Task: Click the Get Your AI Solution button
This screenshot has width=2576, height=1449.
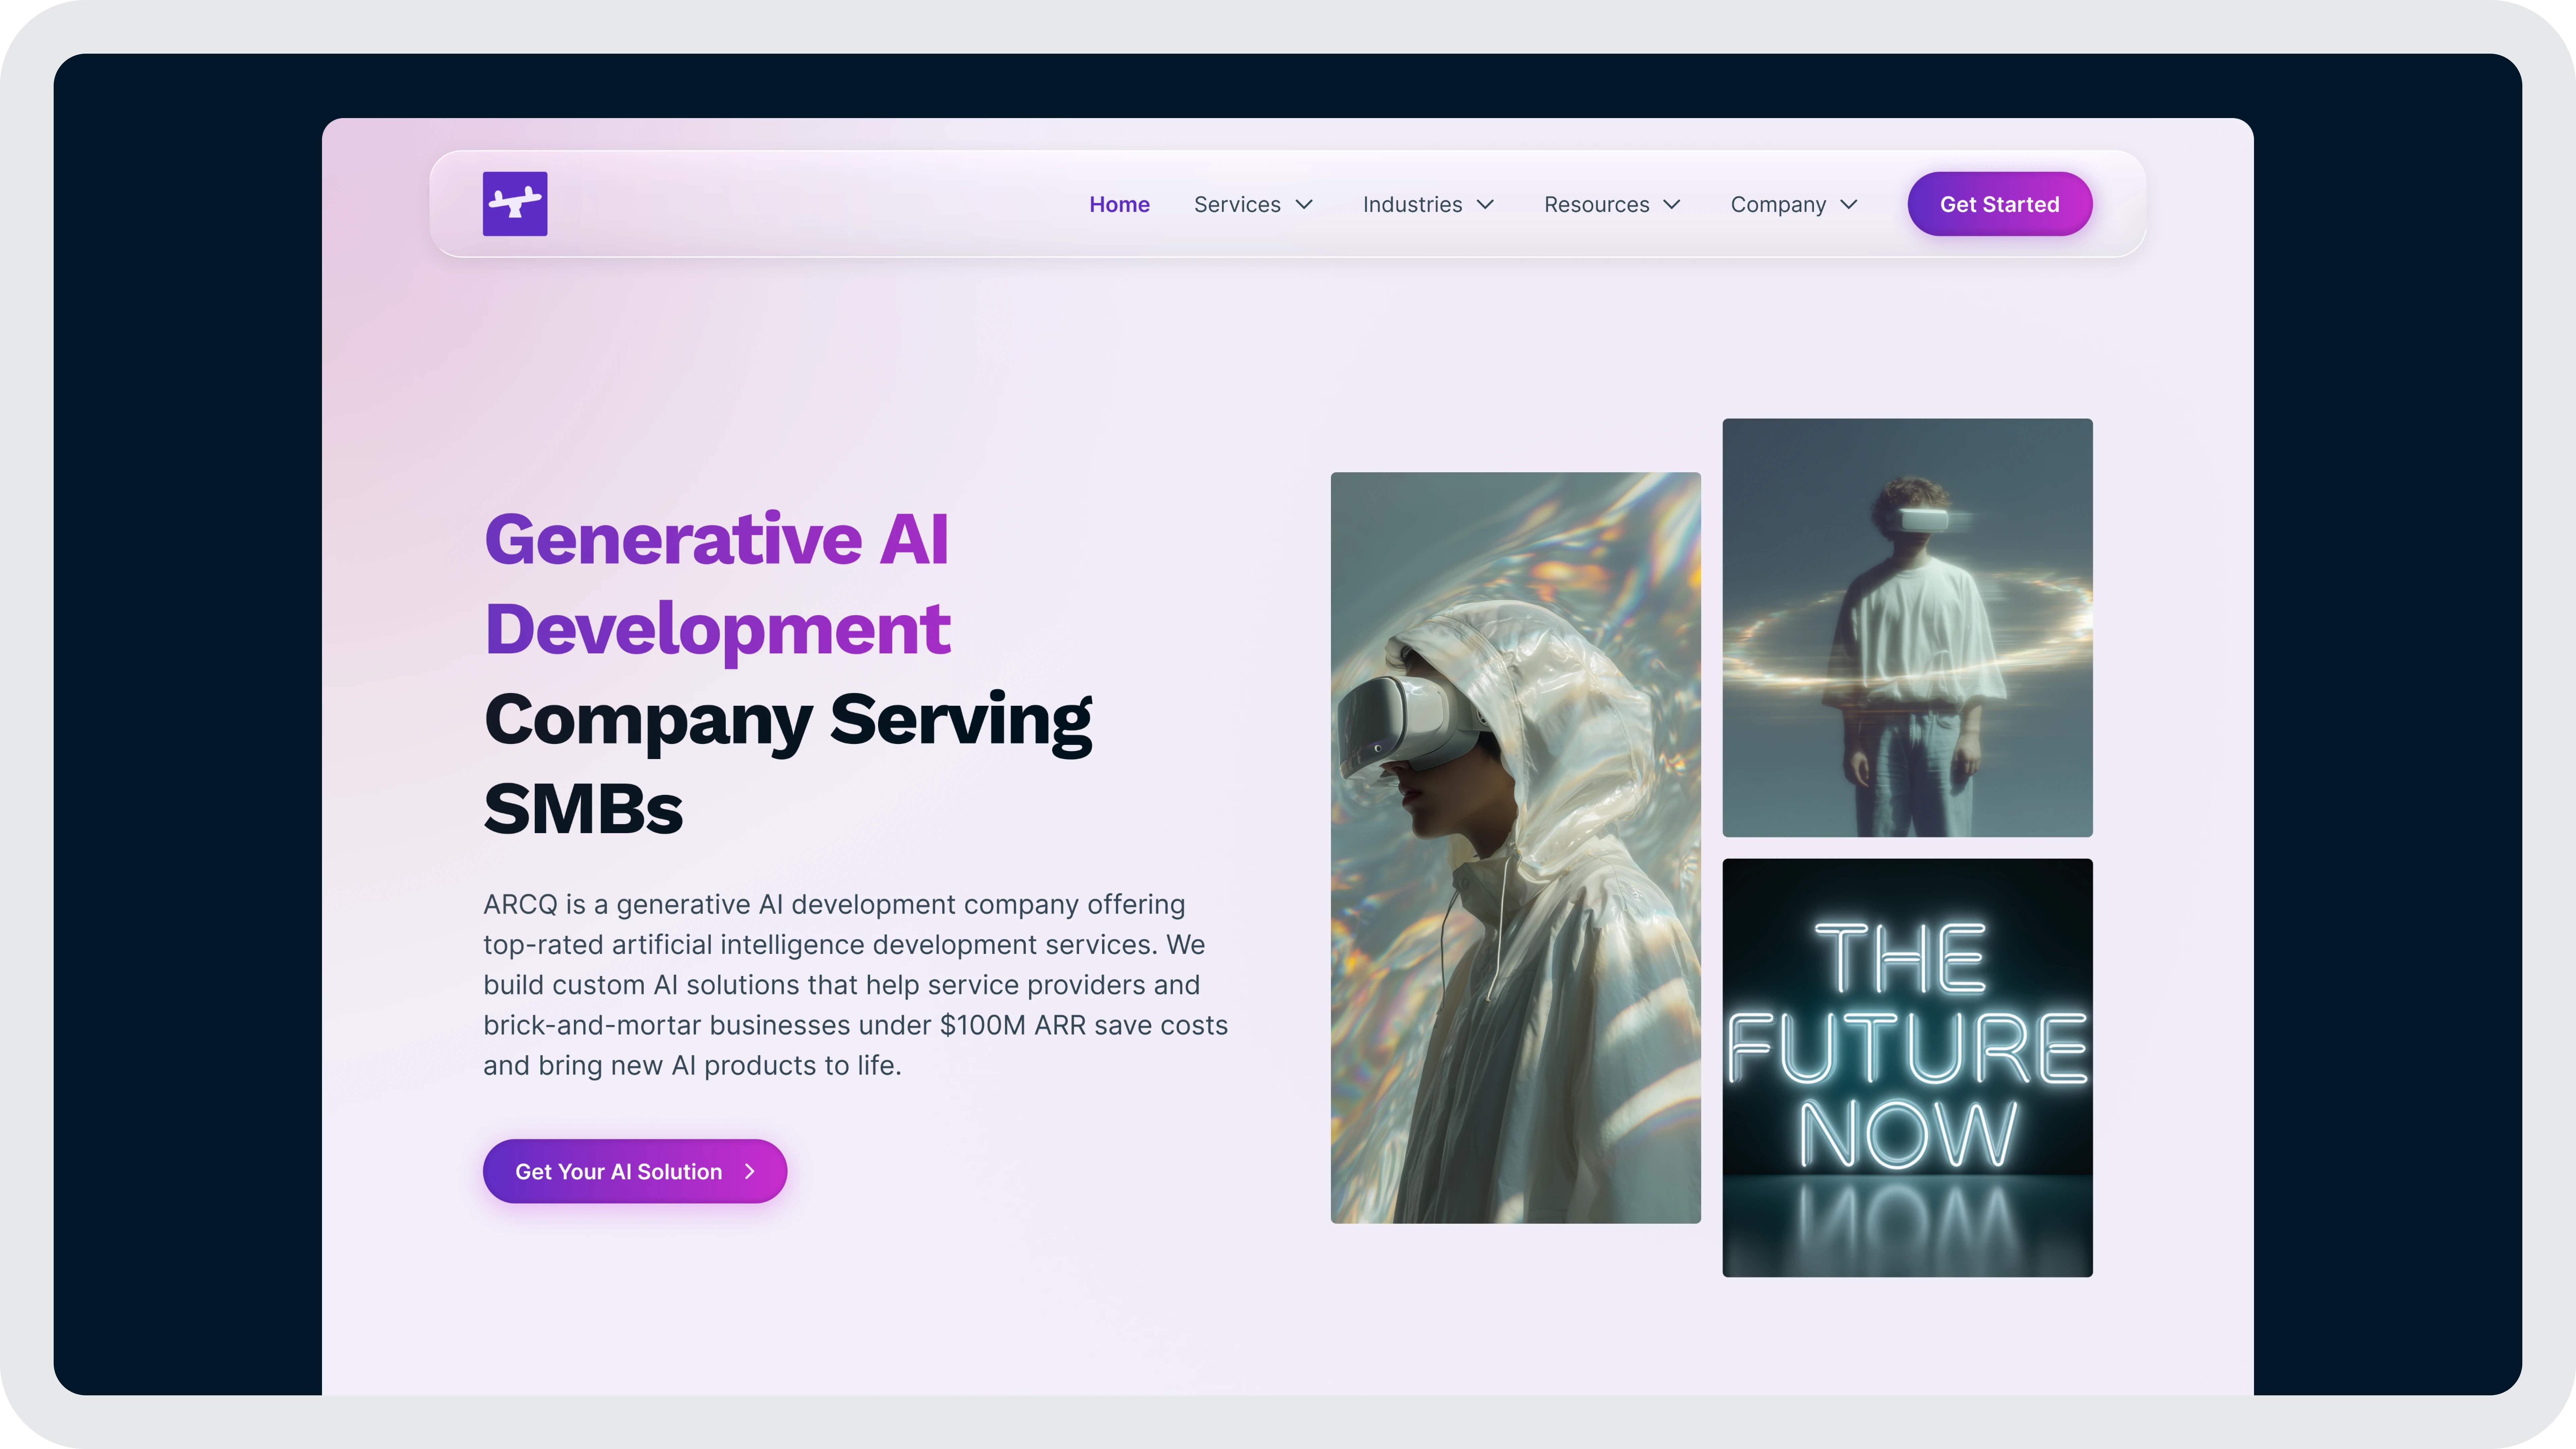Action: 635,1171
